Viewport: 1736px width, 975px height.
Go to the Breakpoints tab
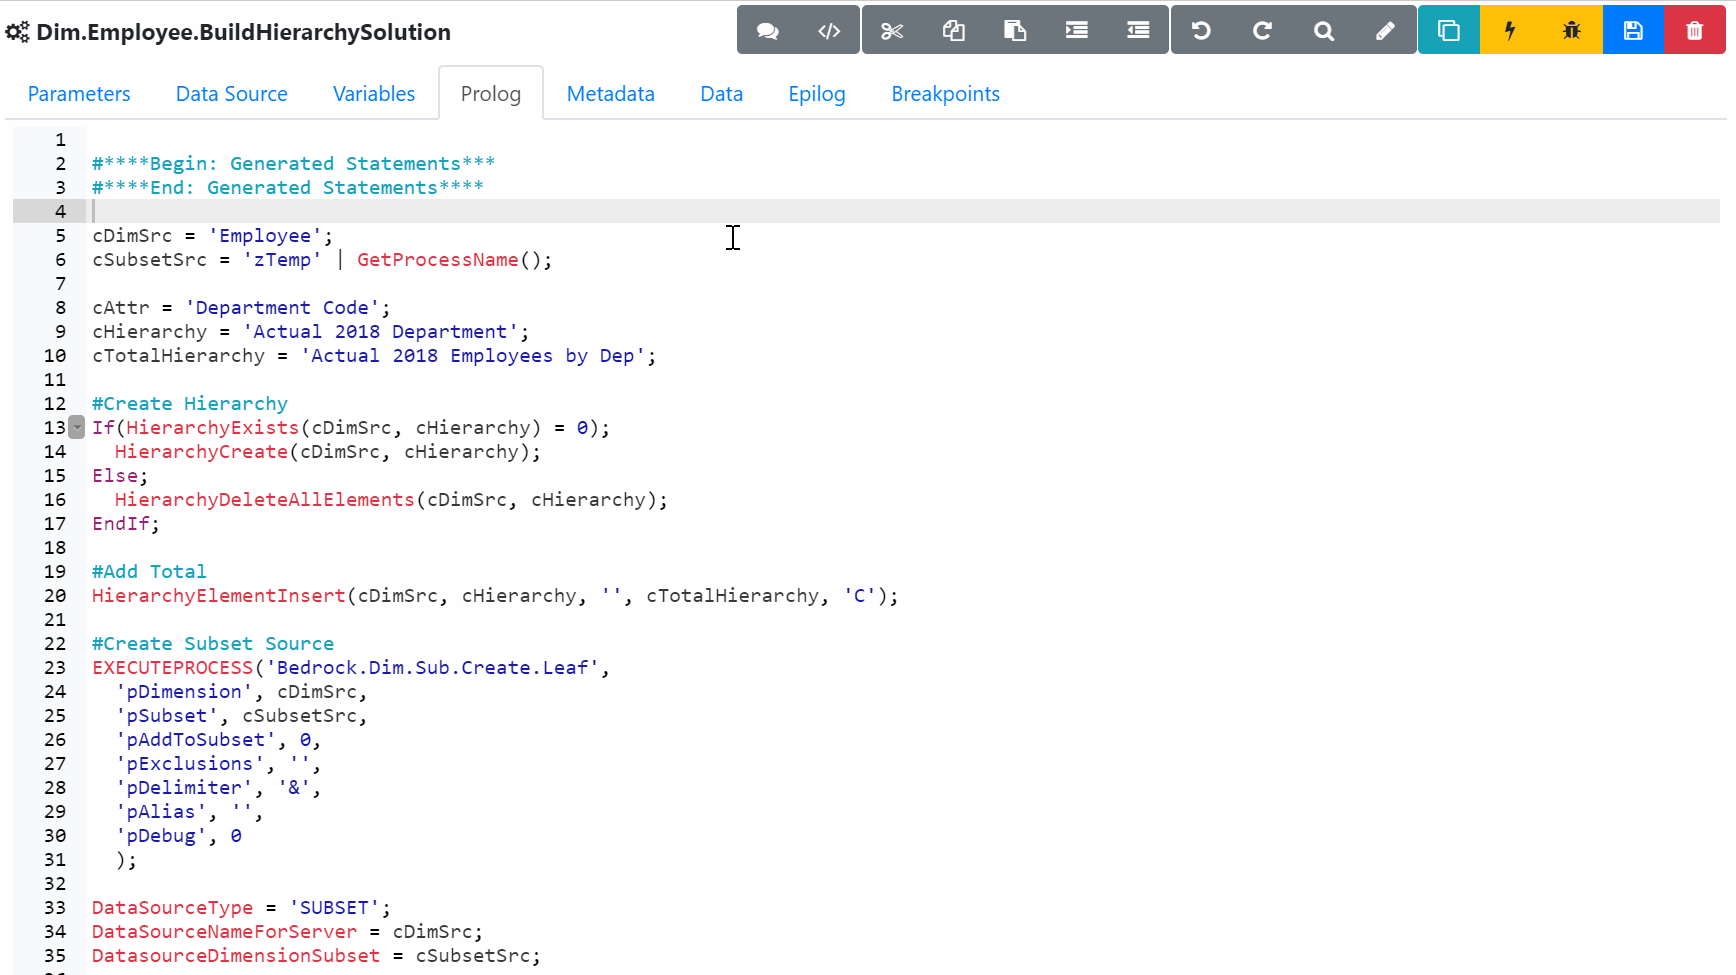(x=945, y=94)
